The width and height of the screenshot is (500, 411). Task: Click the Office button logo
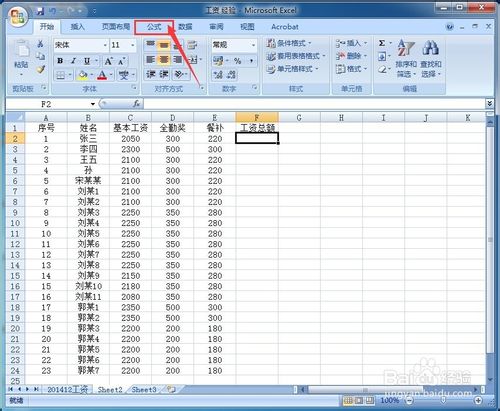pos(18,17)
